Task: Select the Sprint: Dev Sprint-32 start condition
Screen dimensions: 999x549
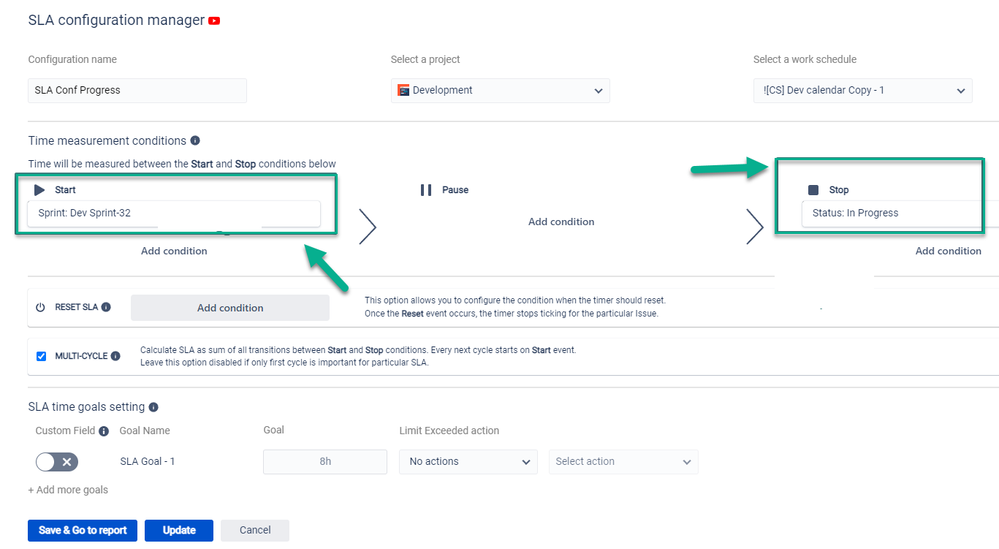Action: (174, 213)
